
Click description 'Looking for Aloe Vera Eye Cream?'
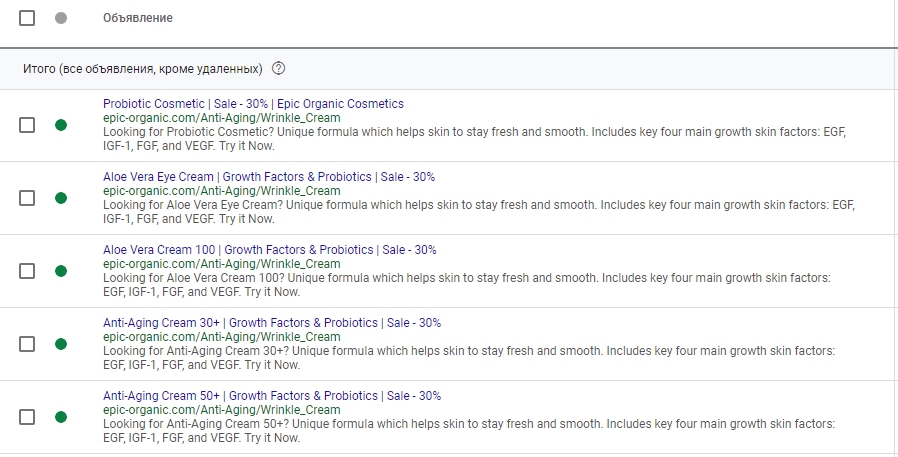[x=479, y=212]
